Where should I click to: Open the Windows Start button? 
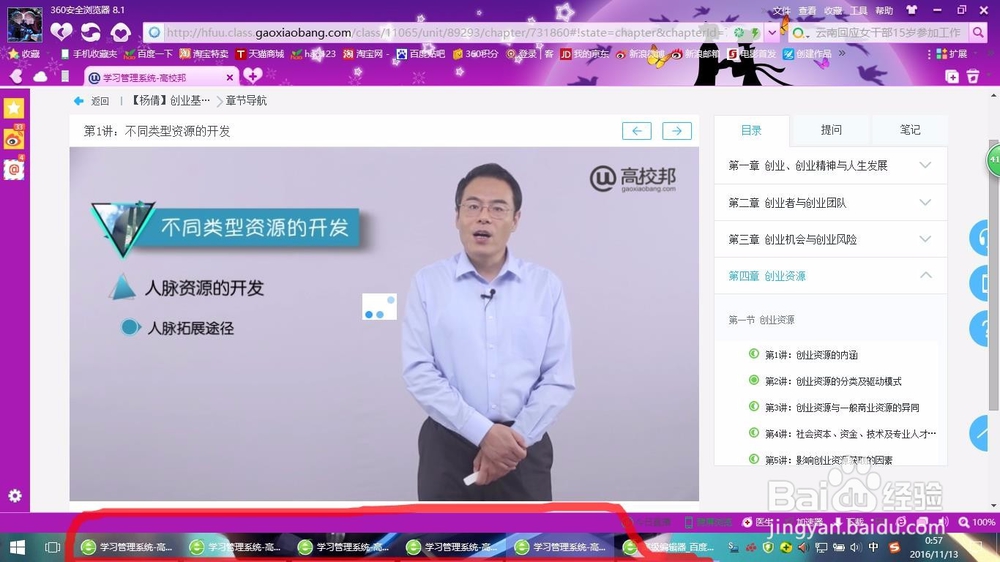pos(17,547)
